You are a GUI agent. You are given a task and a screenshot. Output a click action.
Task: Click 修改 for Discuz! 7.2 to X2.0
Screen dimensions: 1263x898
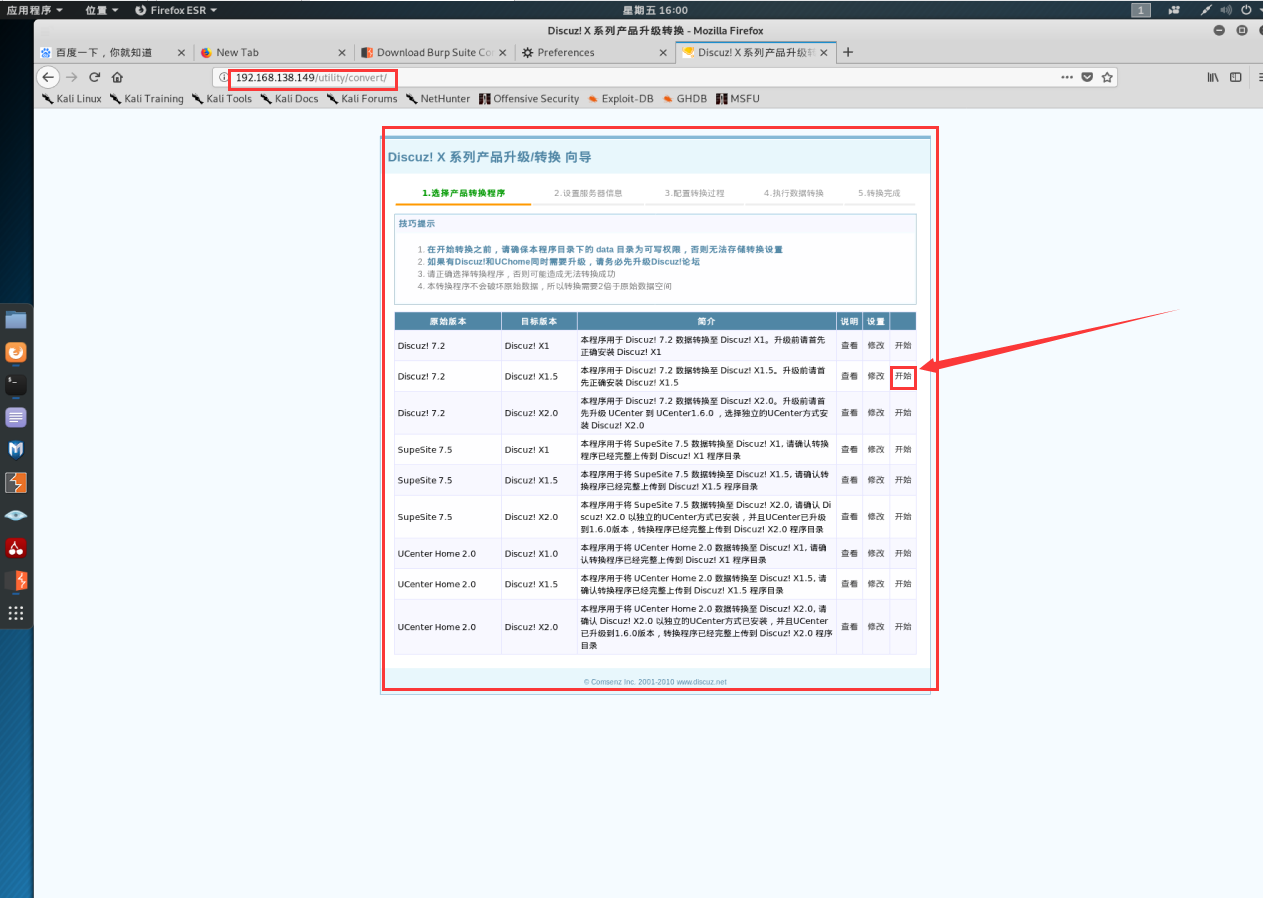(876, 412)
